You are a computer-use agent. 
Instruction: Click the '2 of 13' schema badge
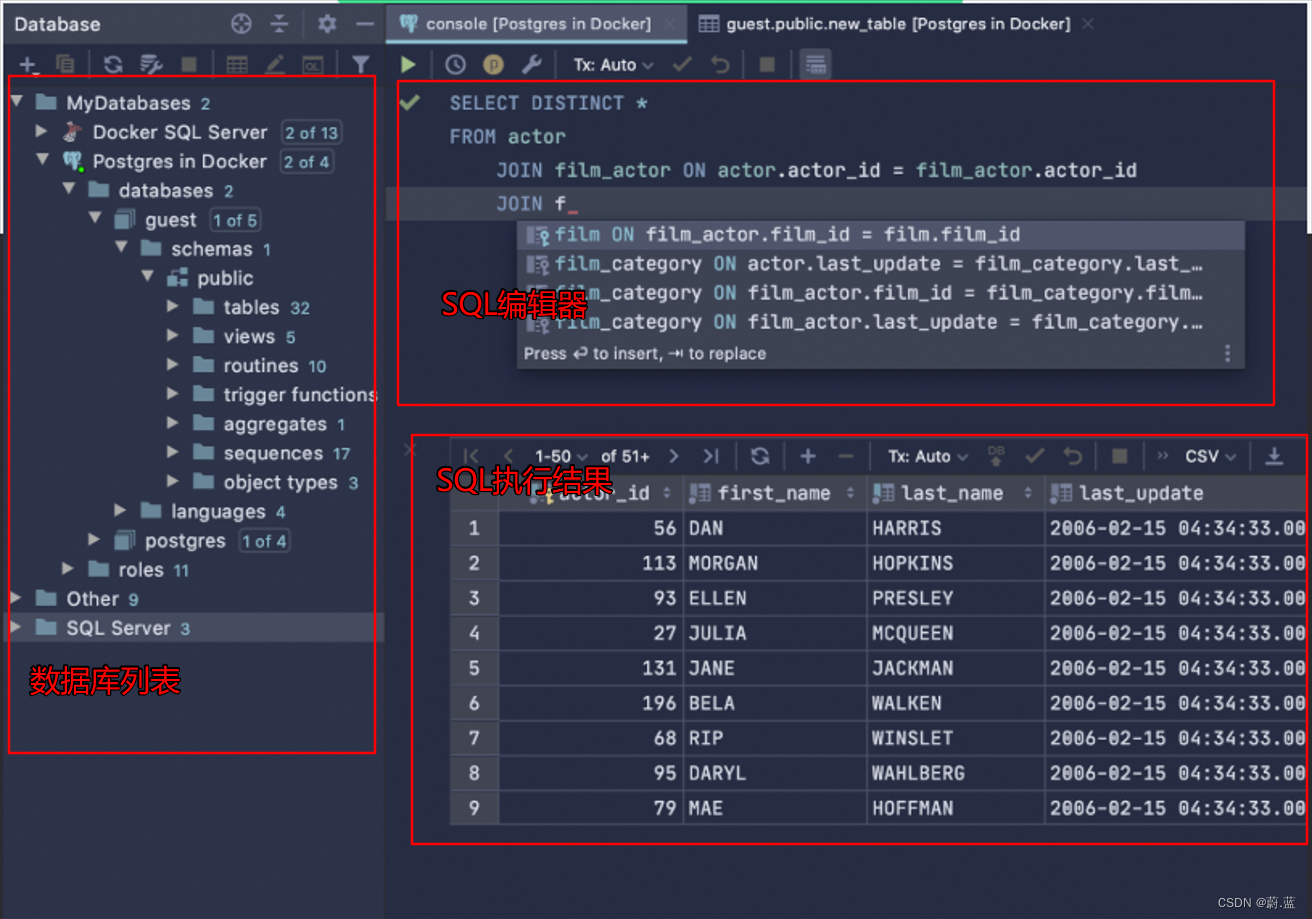312,132
